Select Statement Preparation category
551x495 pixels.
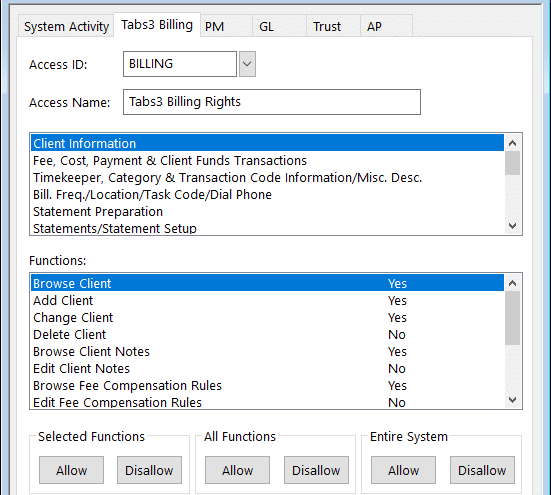(267, 212)
